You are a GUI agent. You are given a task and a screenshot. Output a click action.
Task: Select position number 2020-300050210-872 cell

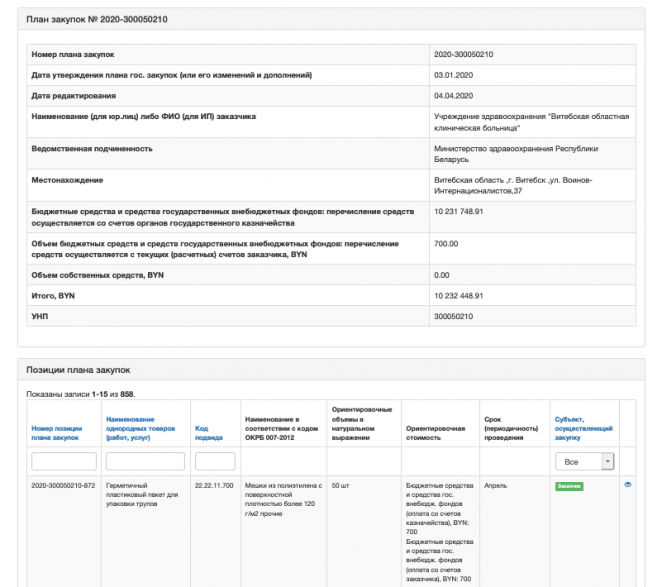pyautogui.click(x=65, y=485)
